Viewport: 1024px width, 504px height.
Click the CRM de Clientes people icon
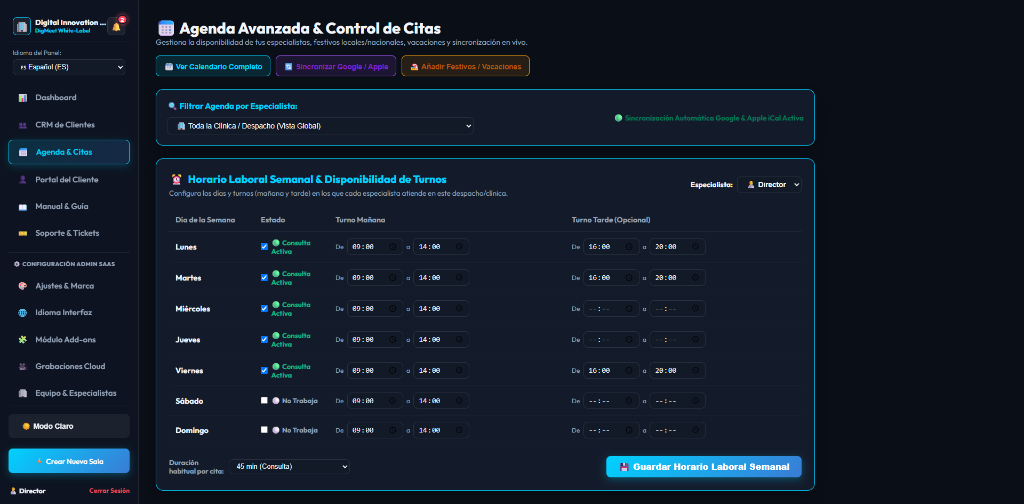[x=23, y=125]
